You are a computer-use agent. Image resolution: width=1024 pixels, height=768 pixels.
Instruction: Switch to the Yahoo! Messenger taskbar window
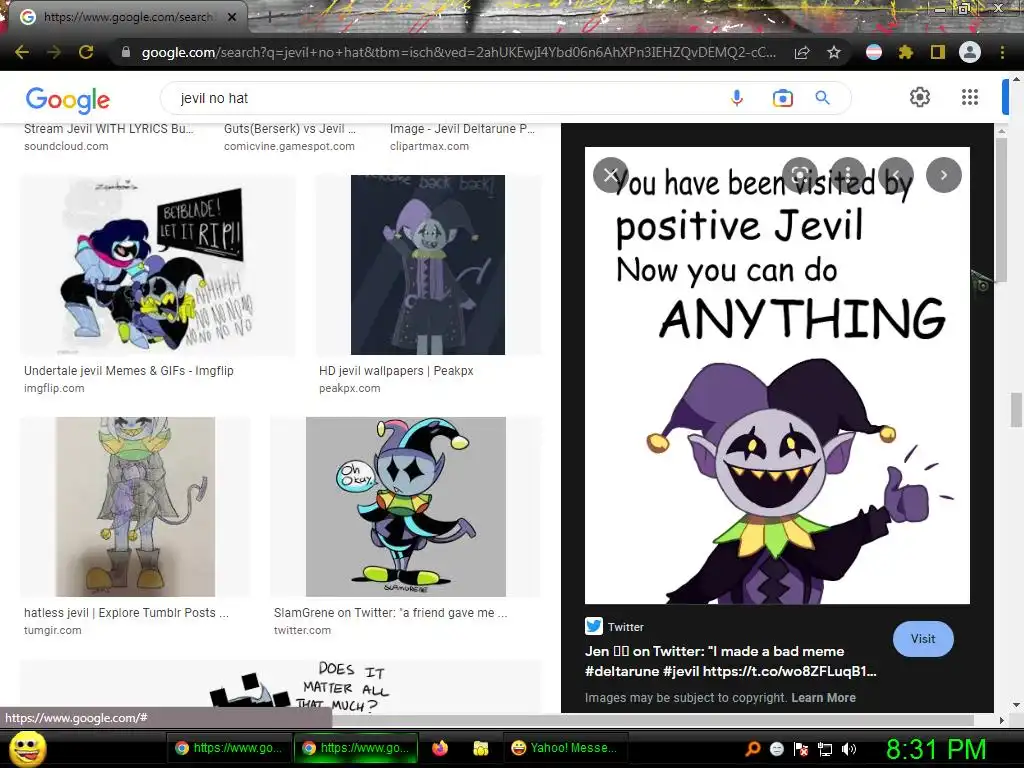pyautogui.click(x=565, y=748)
